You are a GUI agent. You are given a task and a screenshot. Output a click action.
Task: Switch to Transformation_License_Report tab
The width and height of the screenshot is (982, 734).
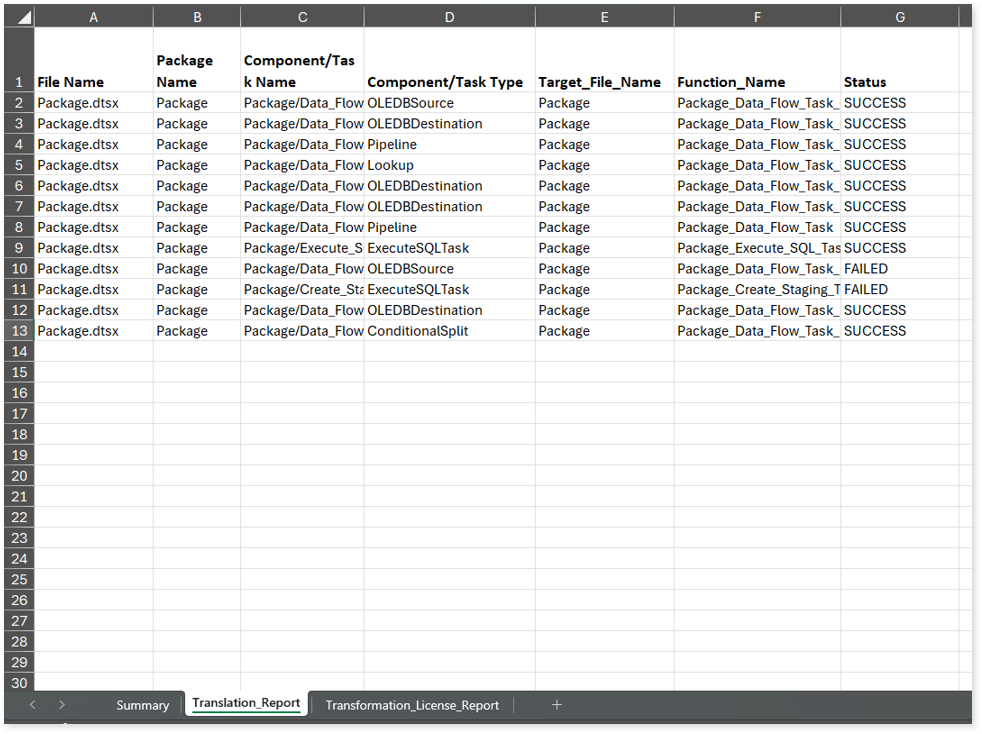[x=412, y=705]
